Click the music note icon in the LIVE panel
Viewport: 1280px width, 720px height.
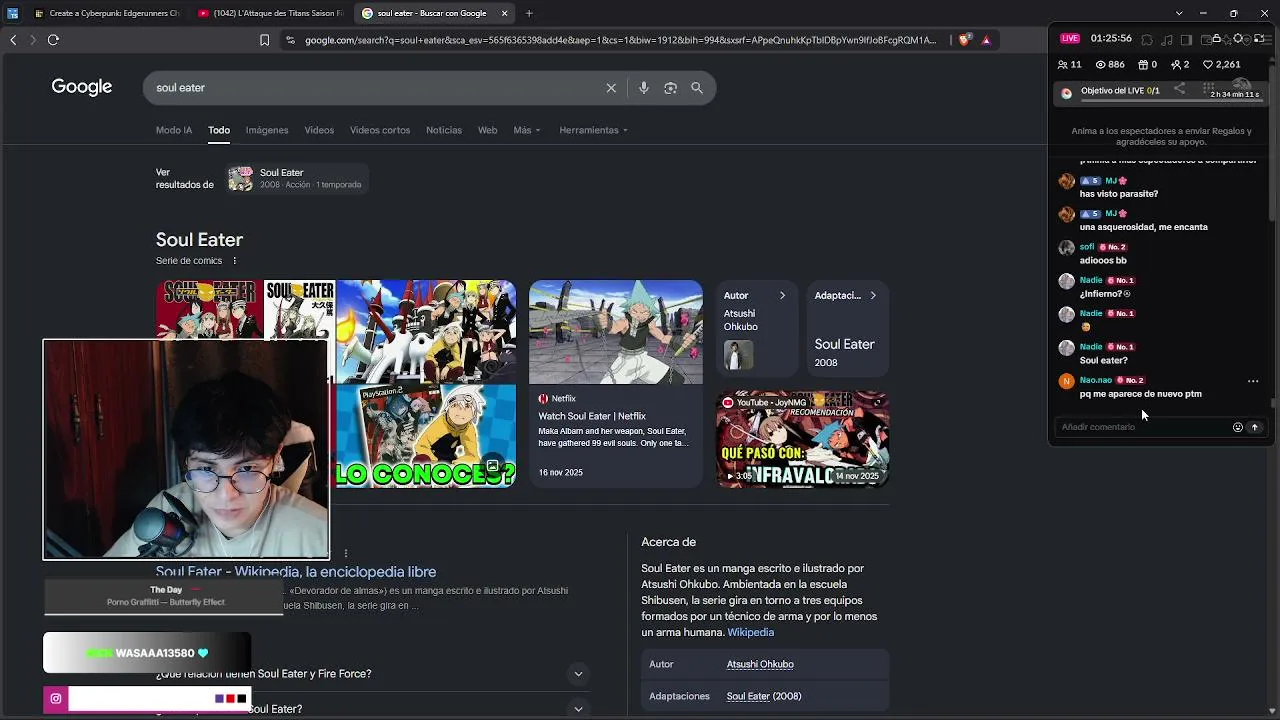click(x=1166, y=39)
